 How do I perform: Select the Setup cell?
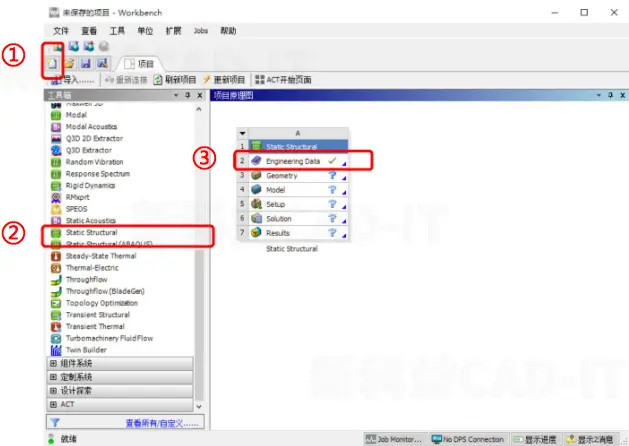pos(298,205)
